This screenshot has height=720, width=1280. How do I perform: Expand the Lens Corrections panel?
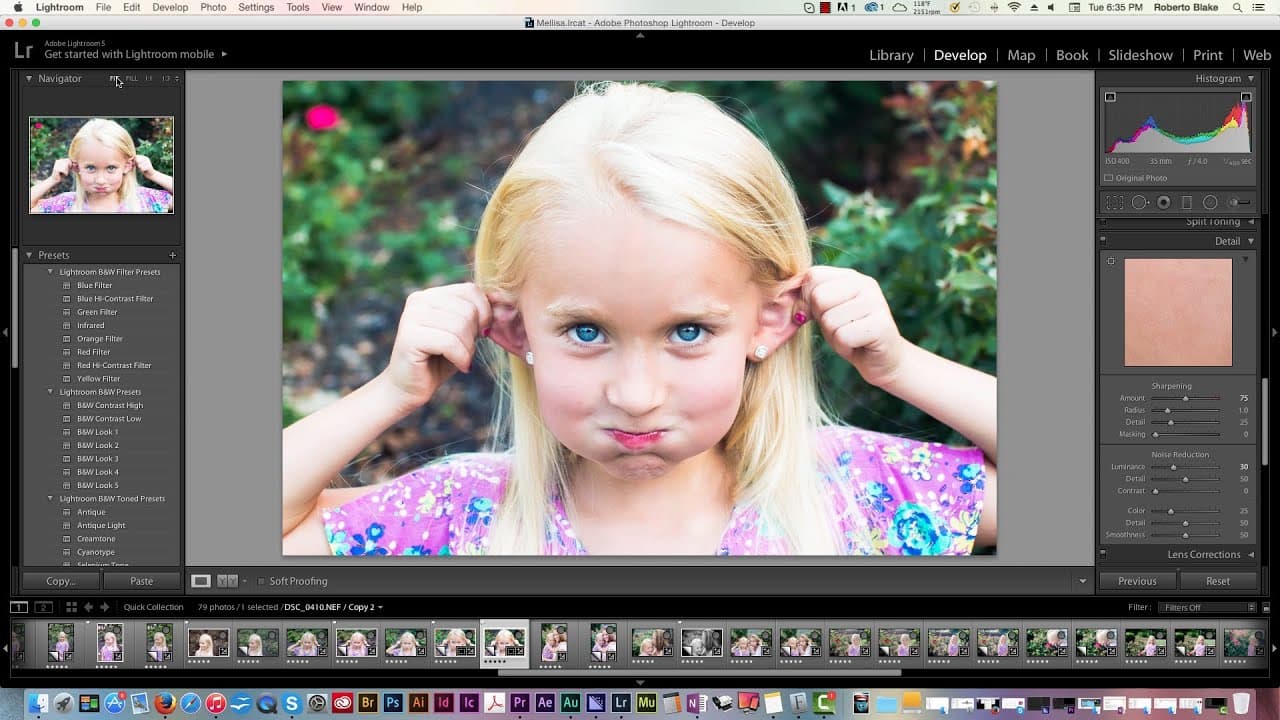click(x=1250, y=554)
